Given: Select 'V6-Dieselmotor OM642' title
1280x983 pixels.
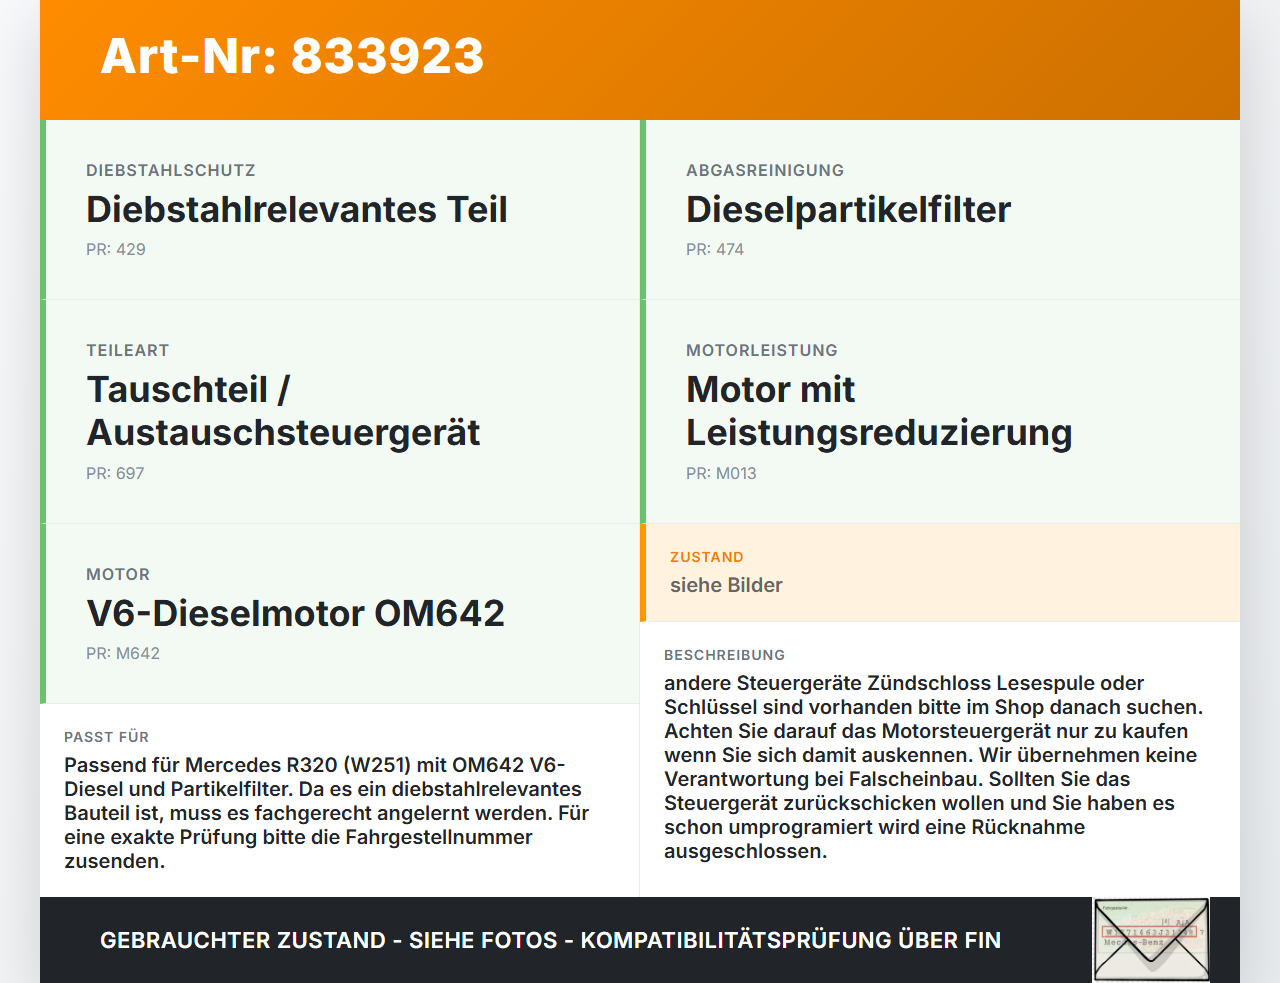Looking at the screenshot, I should tap(295, 613).
